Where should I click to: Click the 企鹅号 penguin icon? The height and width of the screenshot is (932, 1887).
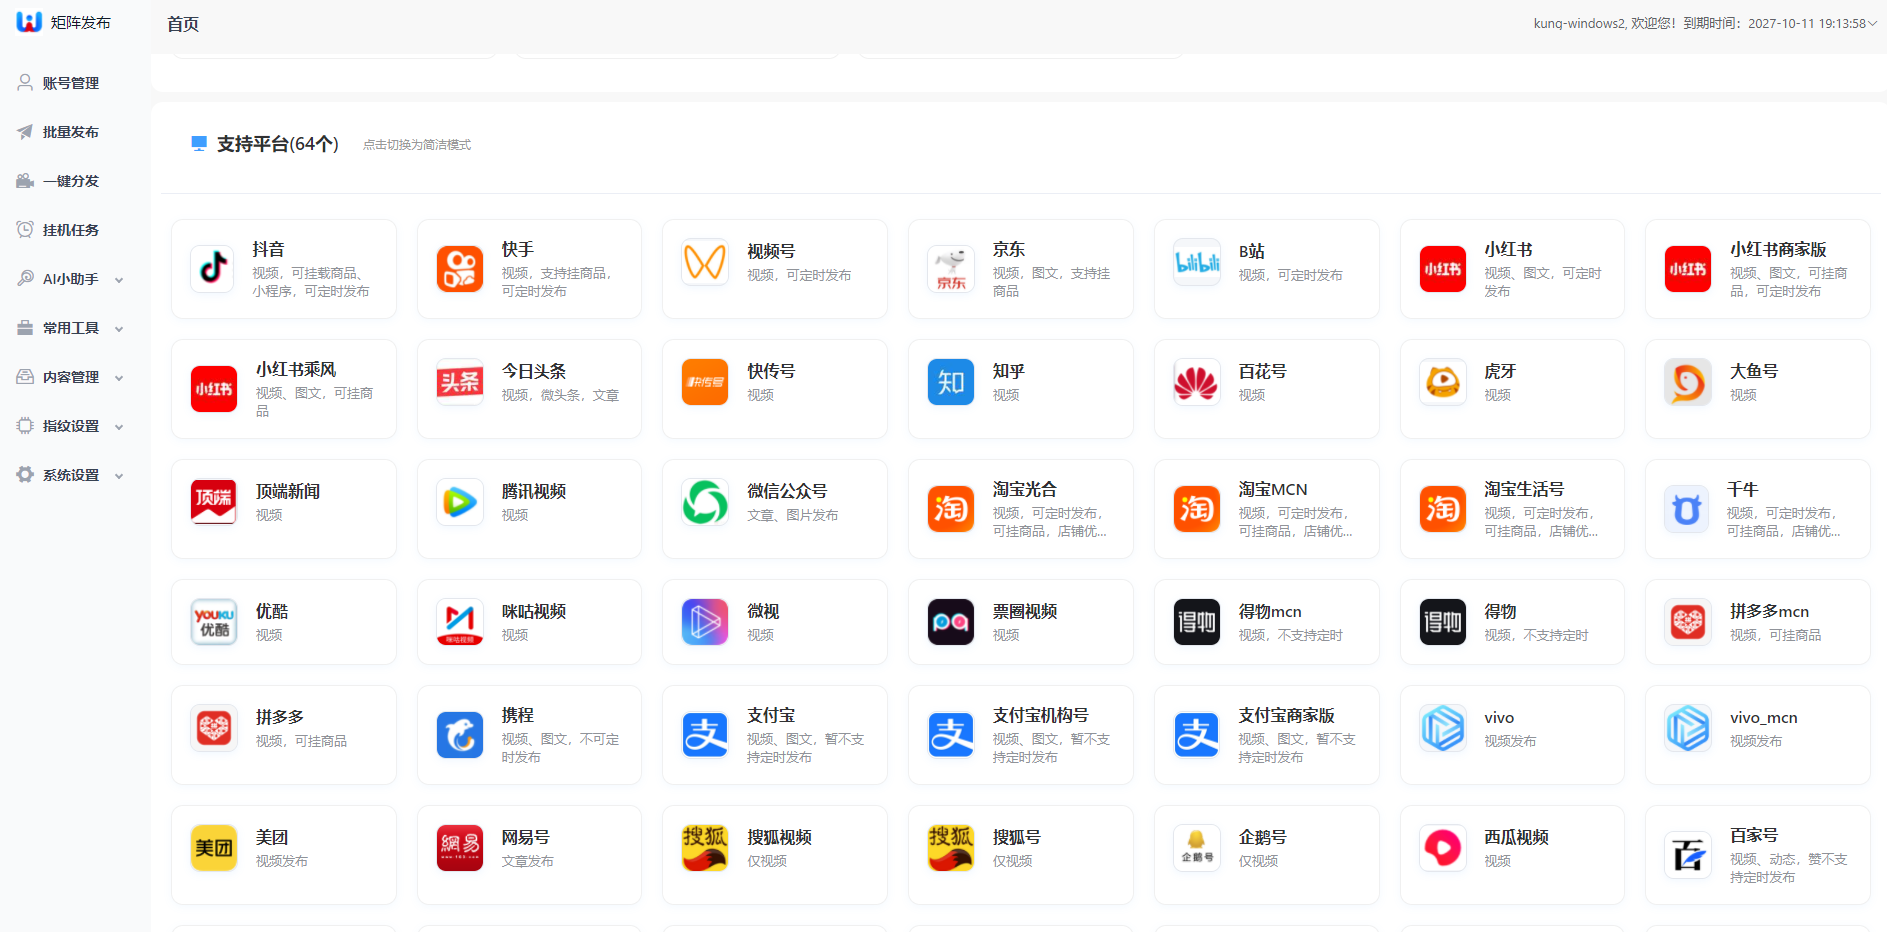pos(1197,848)
